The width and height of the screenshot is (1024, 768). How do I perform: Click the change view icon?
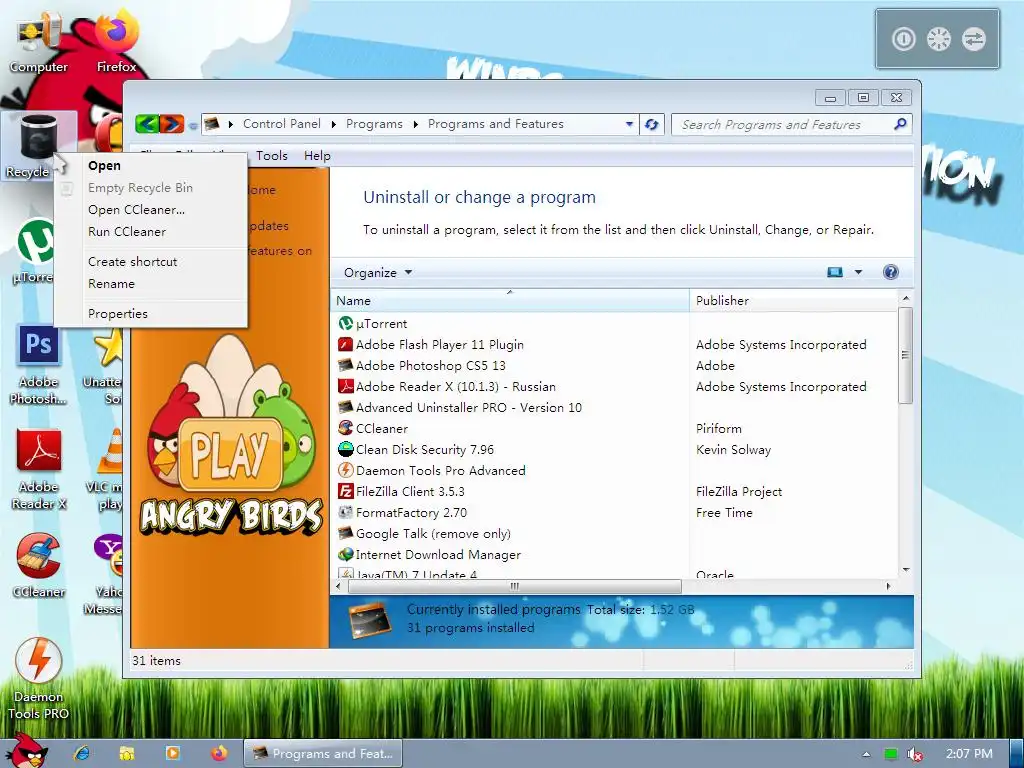tap(835, 272)
